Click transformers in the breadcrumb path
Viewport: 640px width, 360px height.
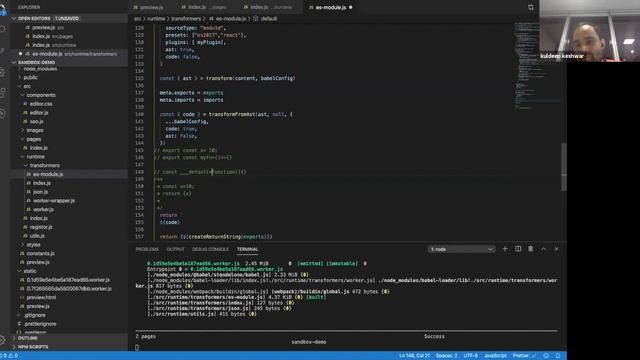click(186, 19)
